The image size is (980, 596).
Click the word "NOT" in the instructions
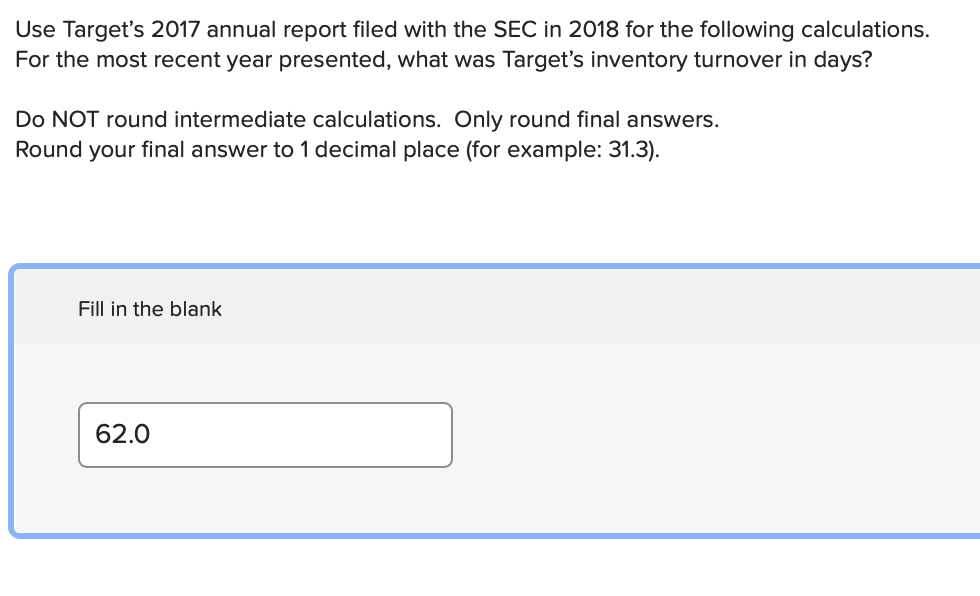point(76,120)
